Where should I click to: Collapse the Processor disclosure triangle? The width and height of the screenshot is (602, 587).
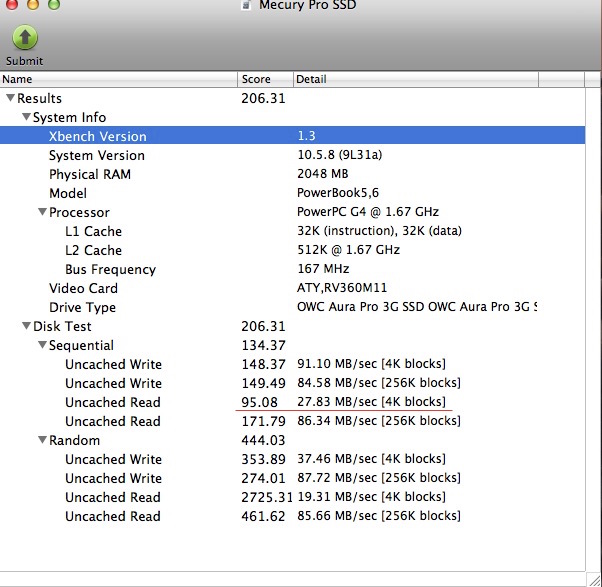point(42,212)
